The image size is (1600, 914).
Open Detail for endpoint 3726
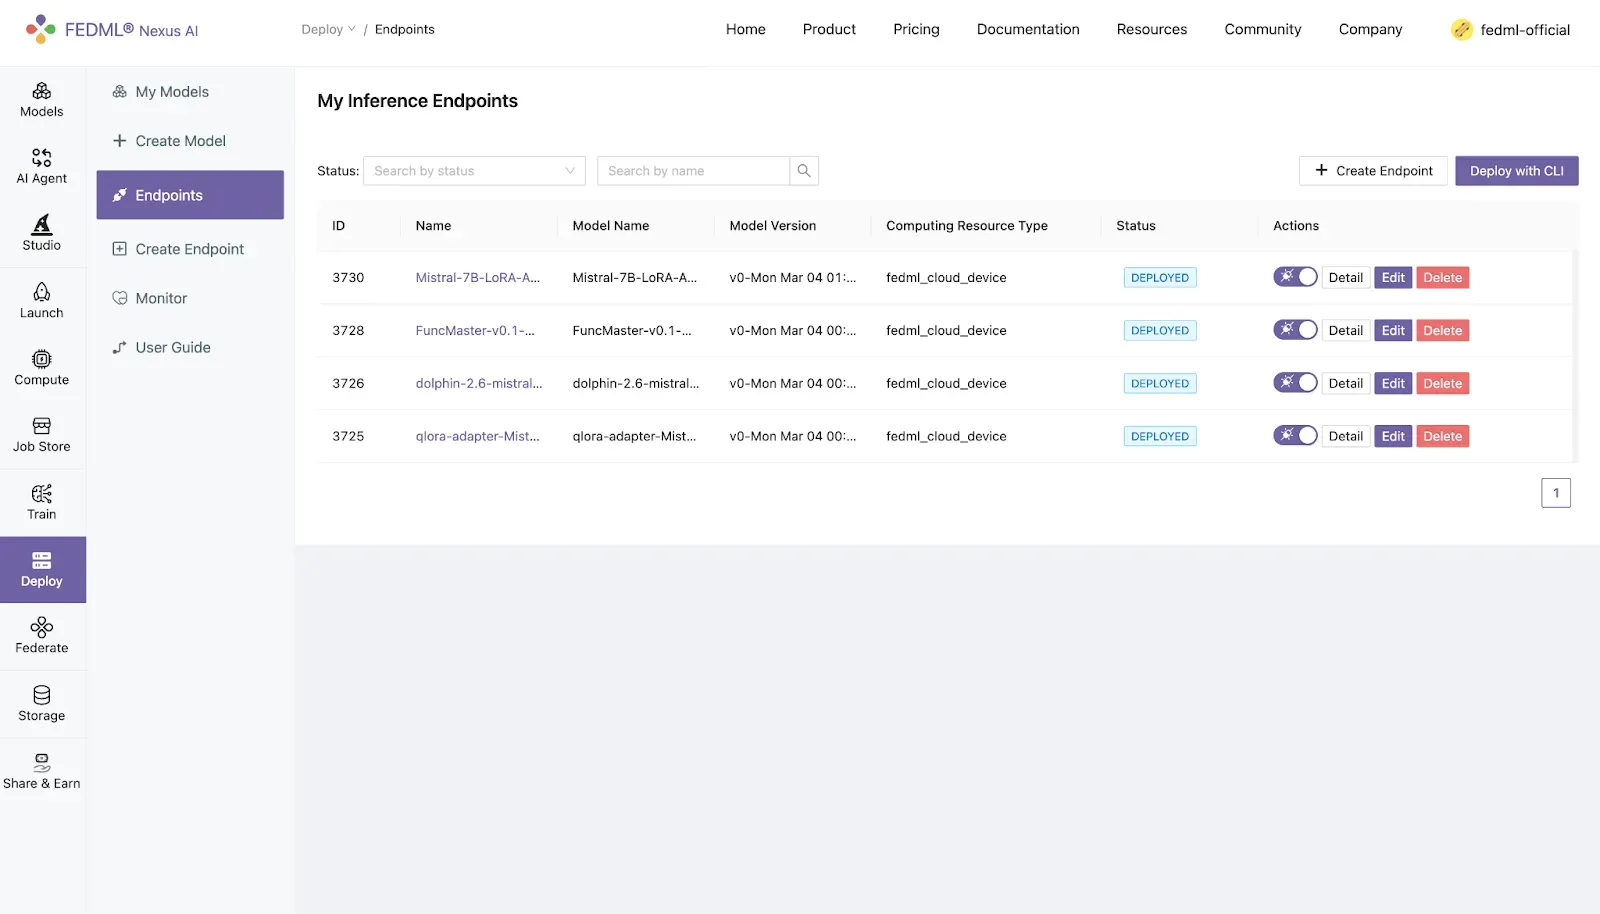(x=1346, y=384)
